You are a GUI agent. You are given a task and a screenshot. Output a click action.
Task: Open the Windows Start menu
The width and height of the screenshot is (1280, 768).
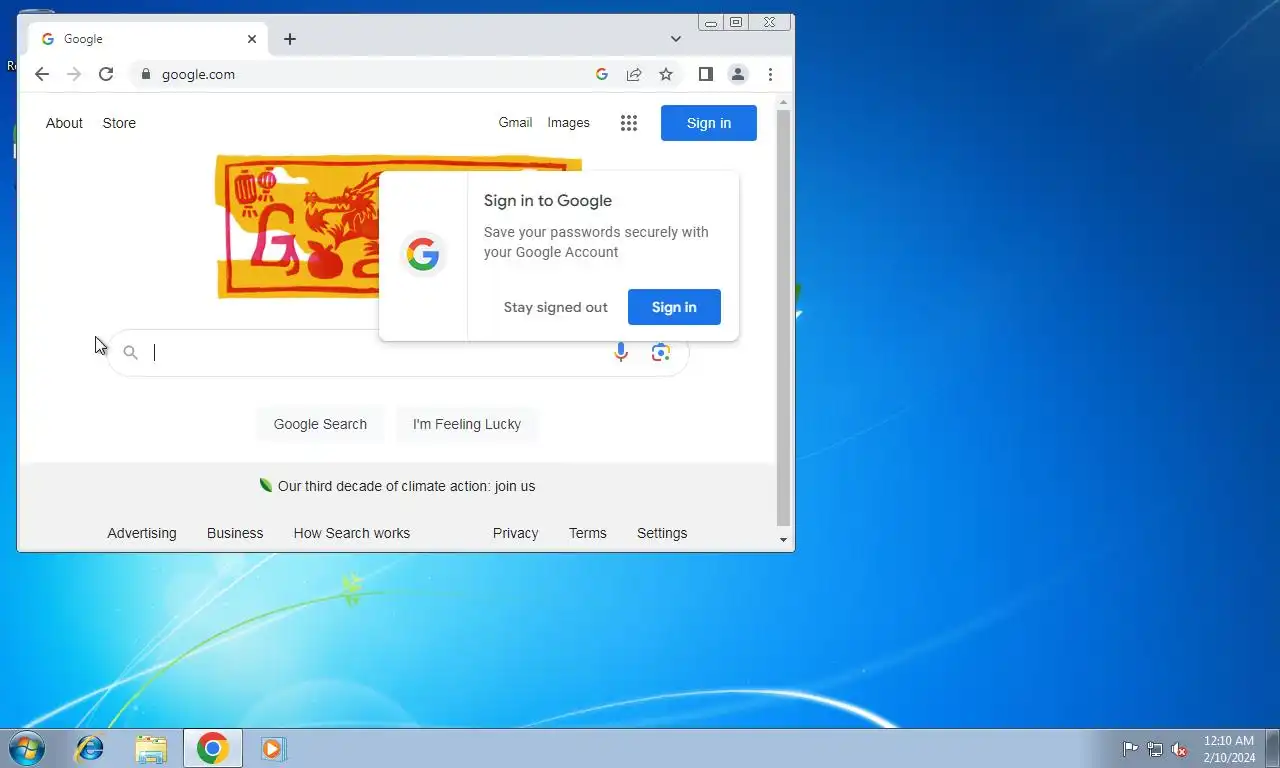[x=27, y=748]
